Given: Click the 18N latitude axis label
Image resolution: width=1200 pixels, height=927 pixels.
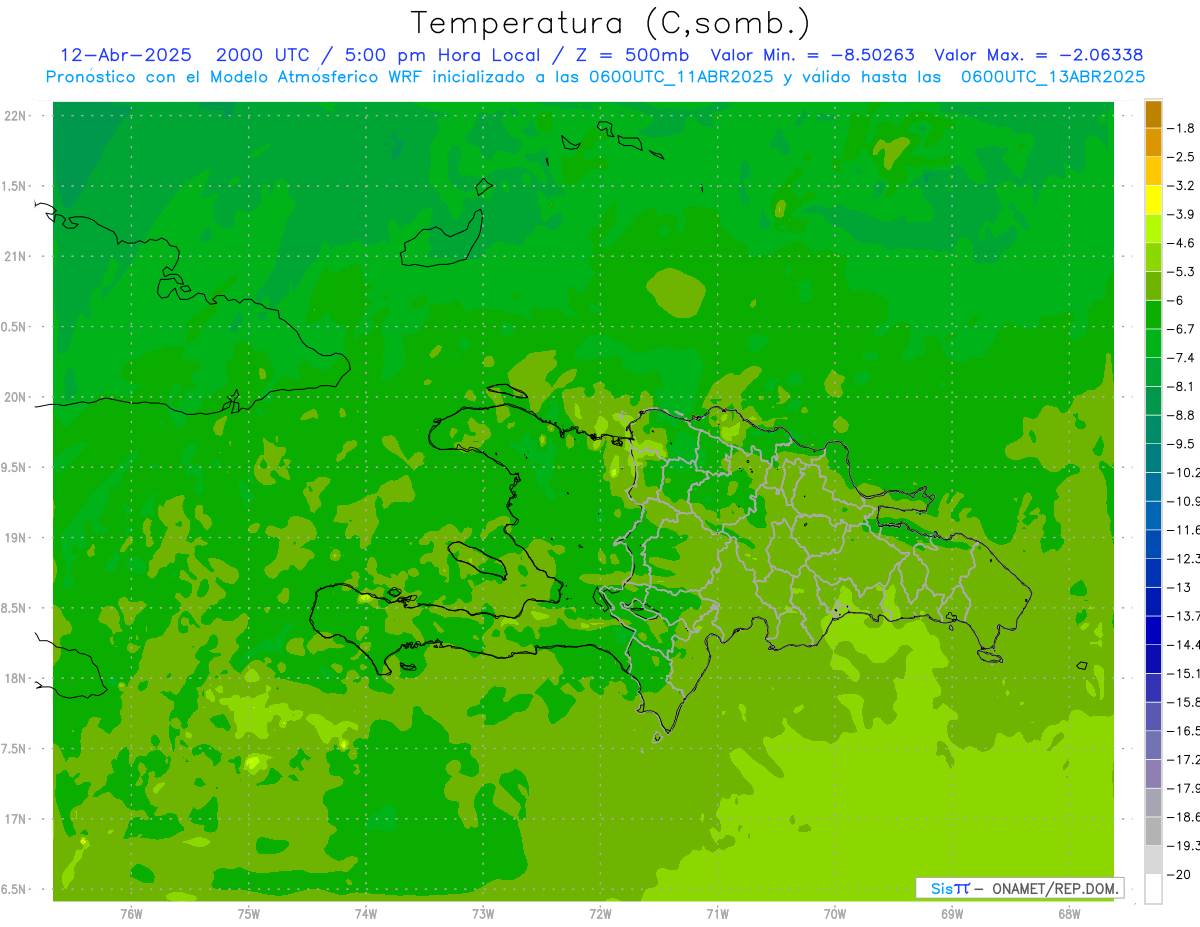Looking at the screenshot, I should (x=17, y=678).
